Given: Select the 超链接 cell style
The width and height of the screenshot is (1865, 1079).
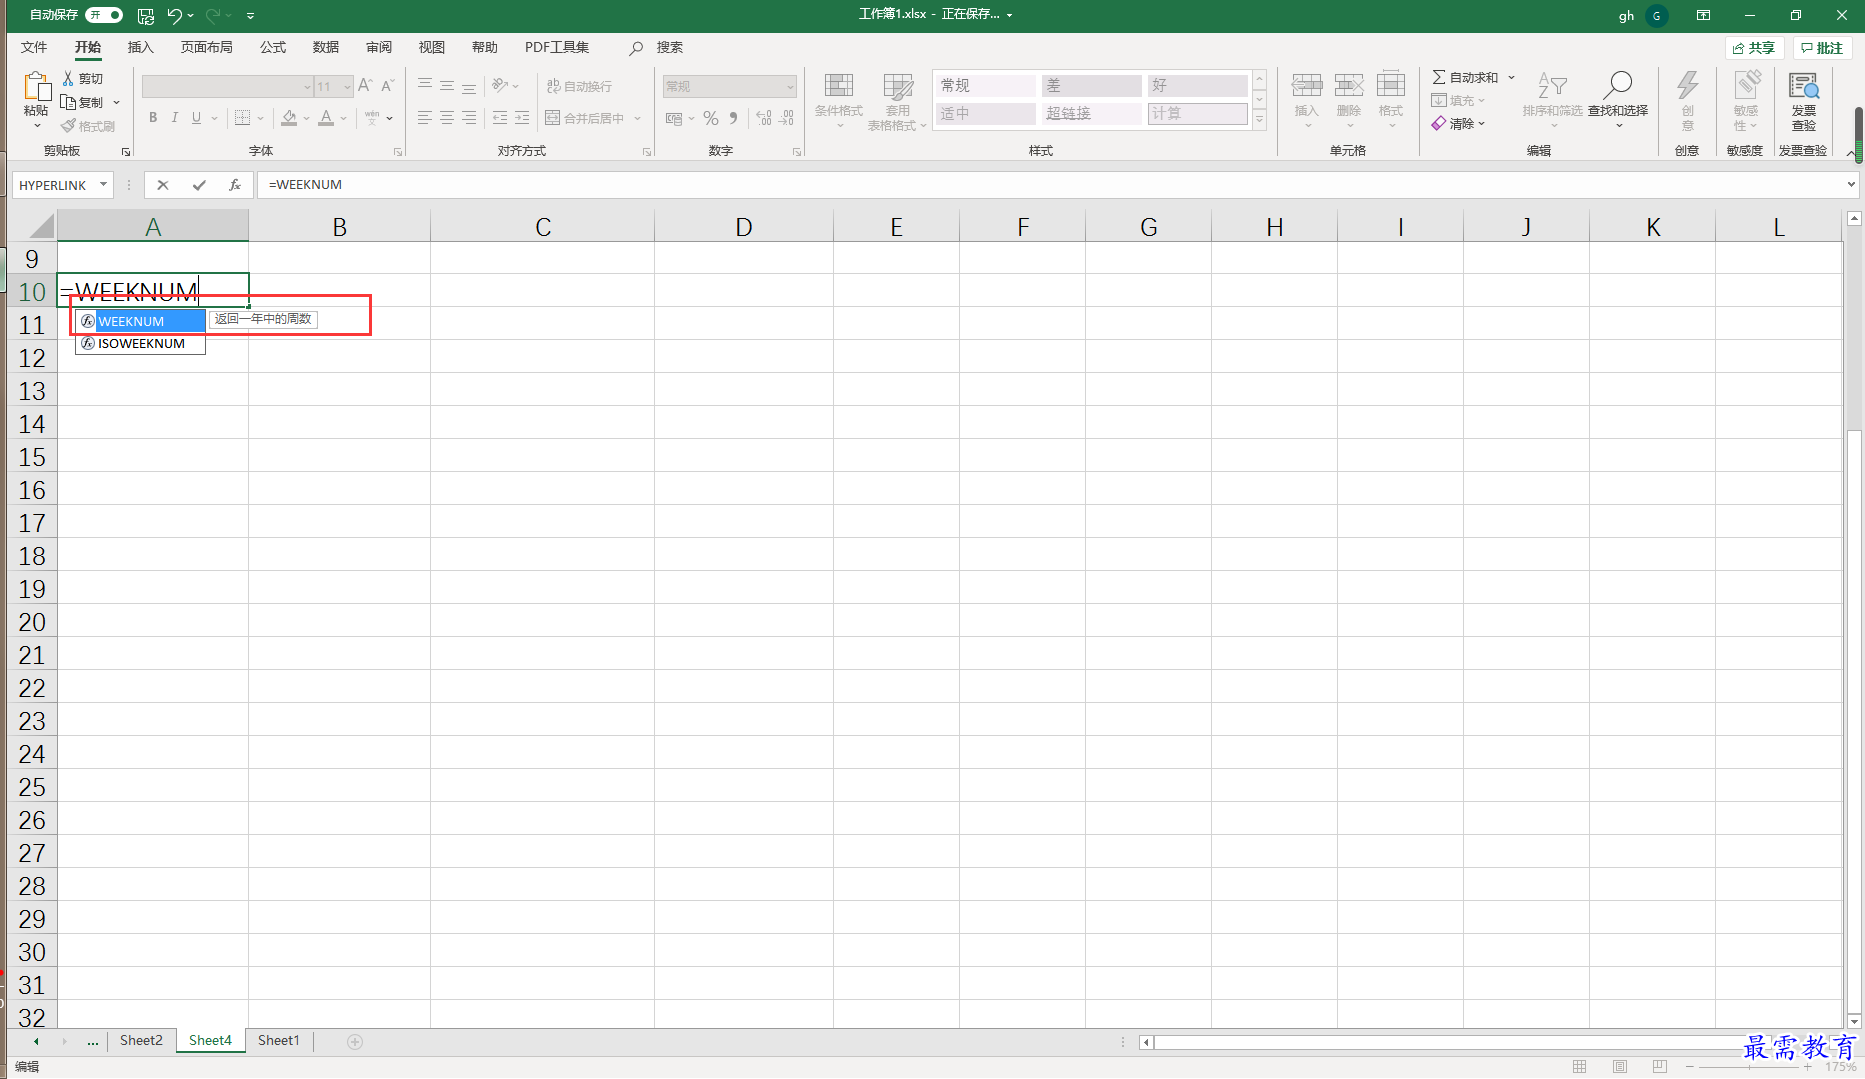Looking at the screenshot, I should tap(1091, 114).
